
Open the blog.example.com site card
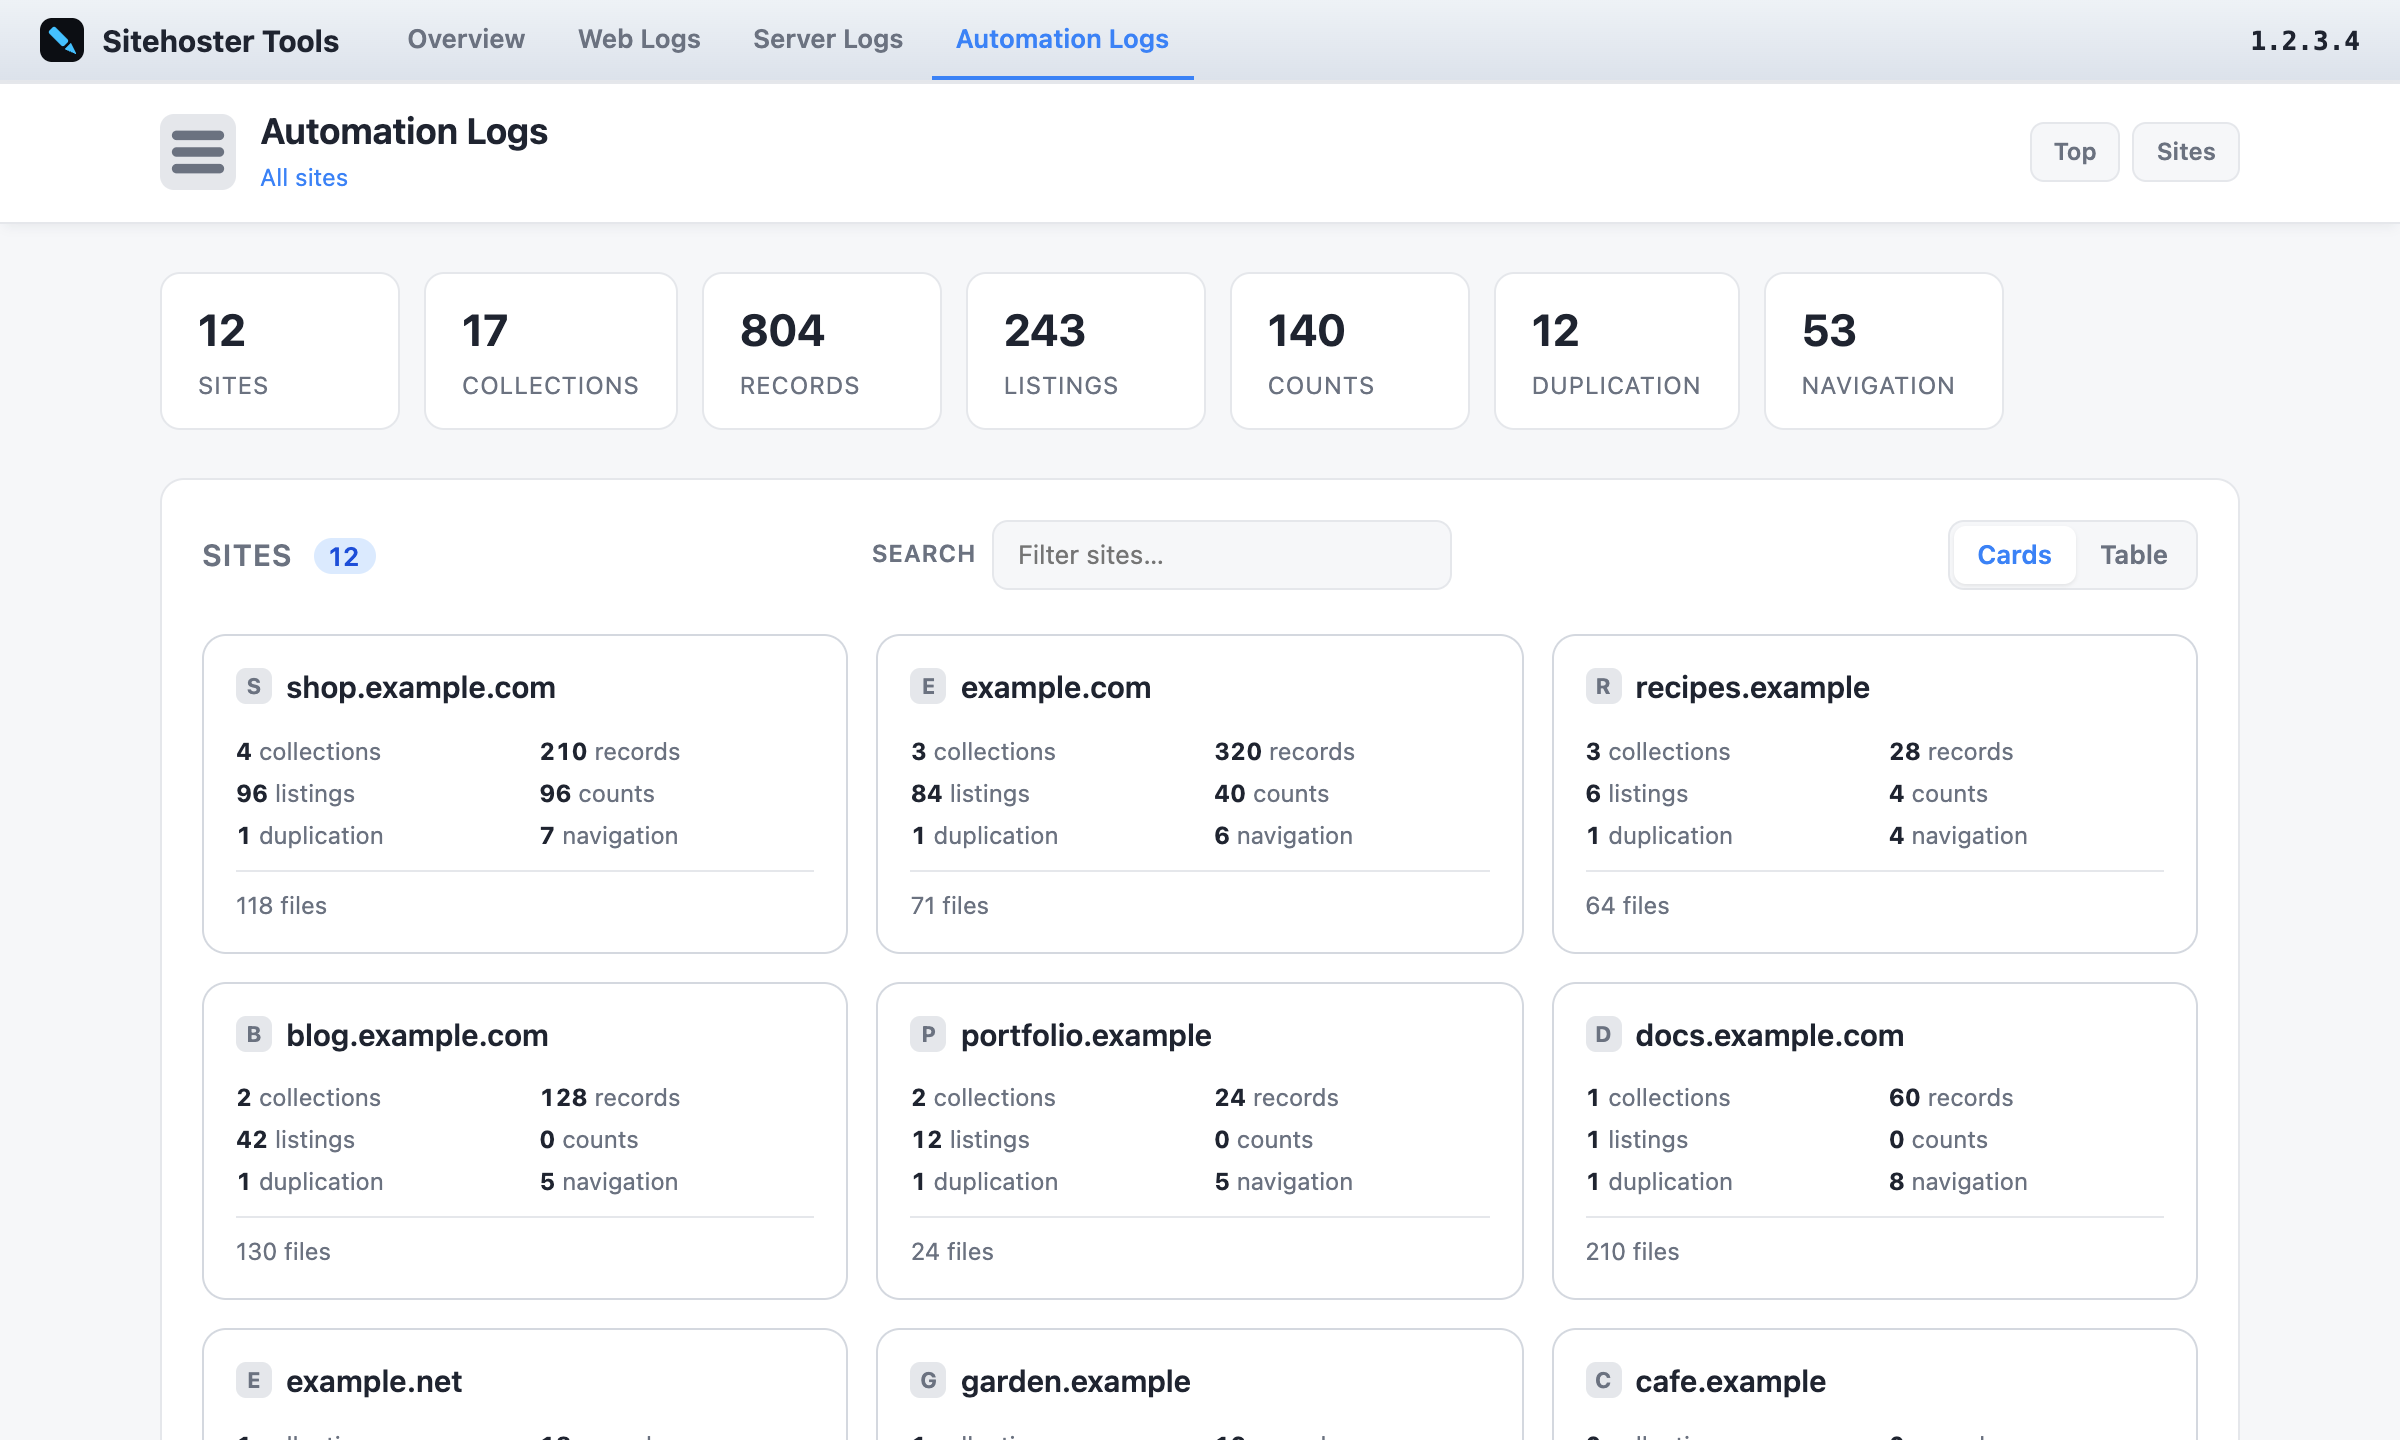coord(525,1141)
